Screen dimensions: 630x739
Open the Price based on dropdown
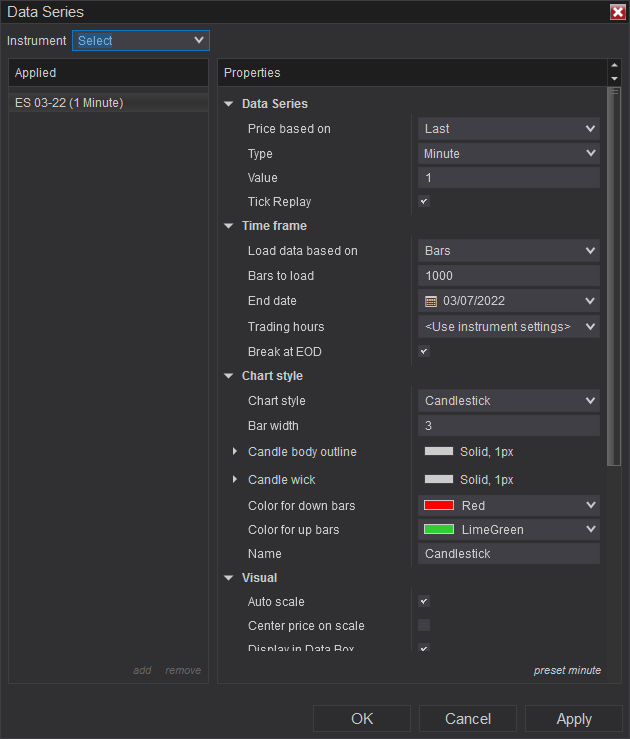tap(508, 129)
